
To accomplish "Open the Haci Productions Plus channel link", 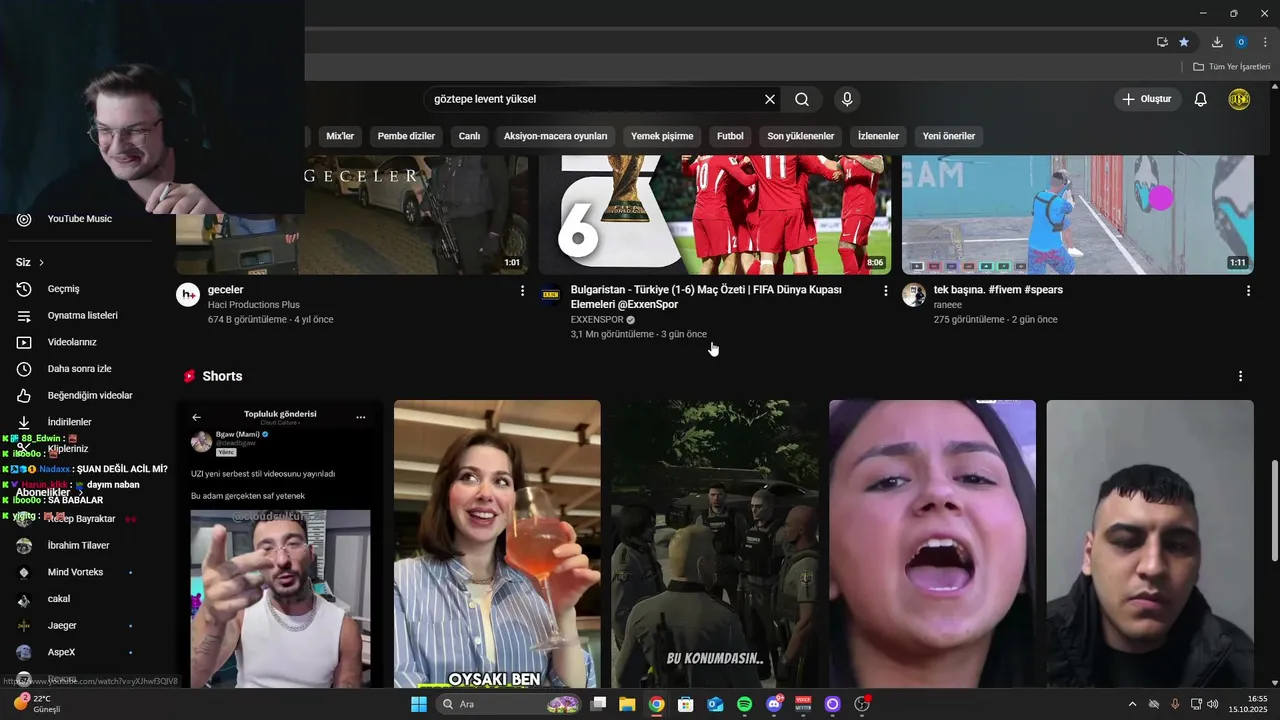I will point(254,305).
